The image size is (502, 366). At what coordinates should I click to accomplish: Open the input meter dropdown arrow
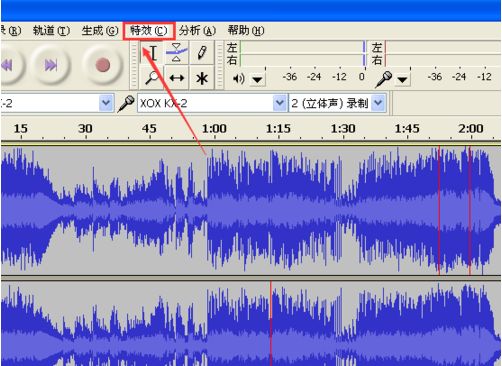point(402,79)
